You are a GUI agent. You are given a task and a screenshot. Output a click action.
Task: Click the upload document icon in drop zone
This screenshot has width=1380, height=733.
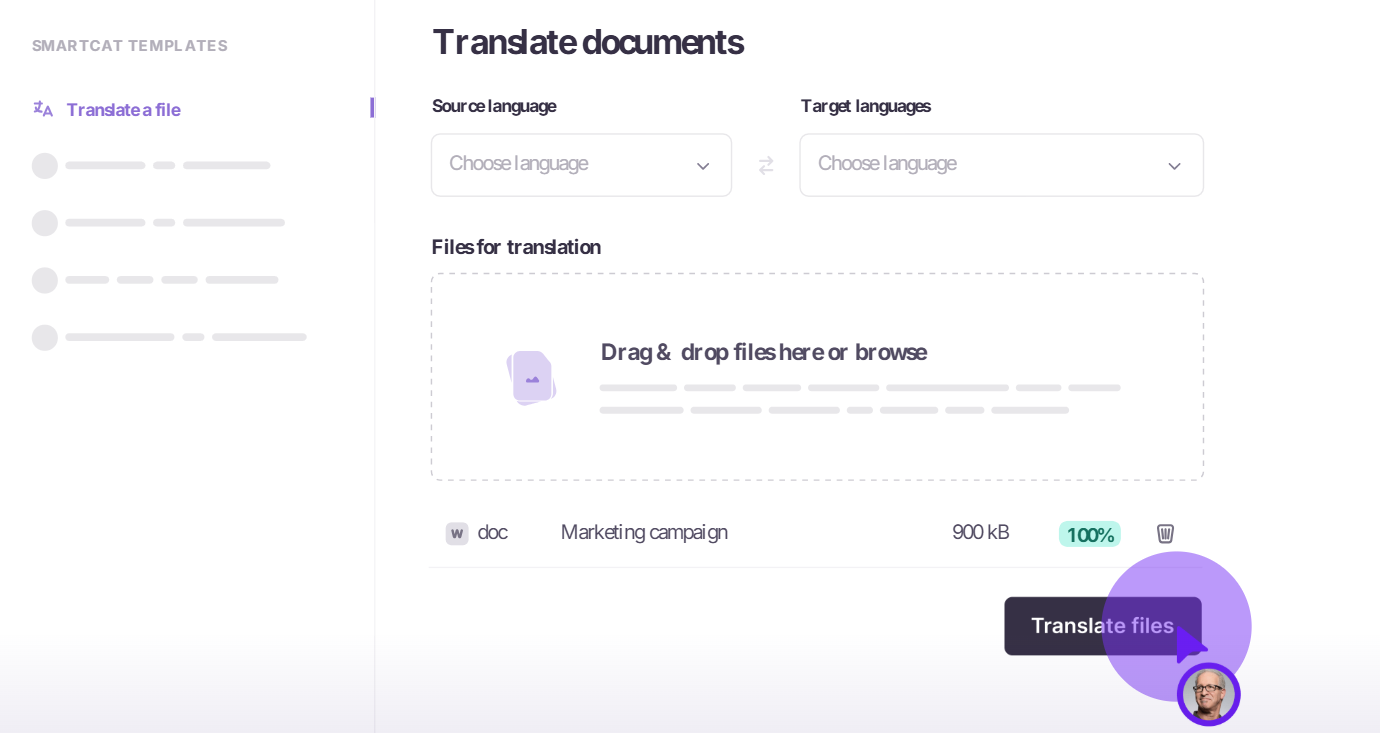tap(531, 377)
